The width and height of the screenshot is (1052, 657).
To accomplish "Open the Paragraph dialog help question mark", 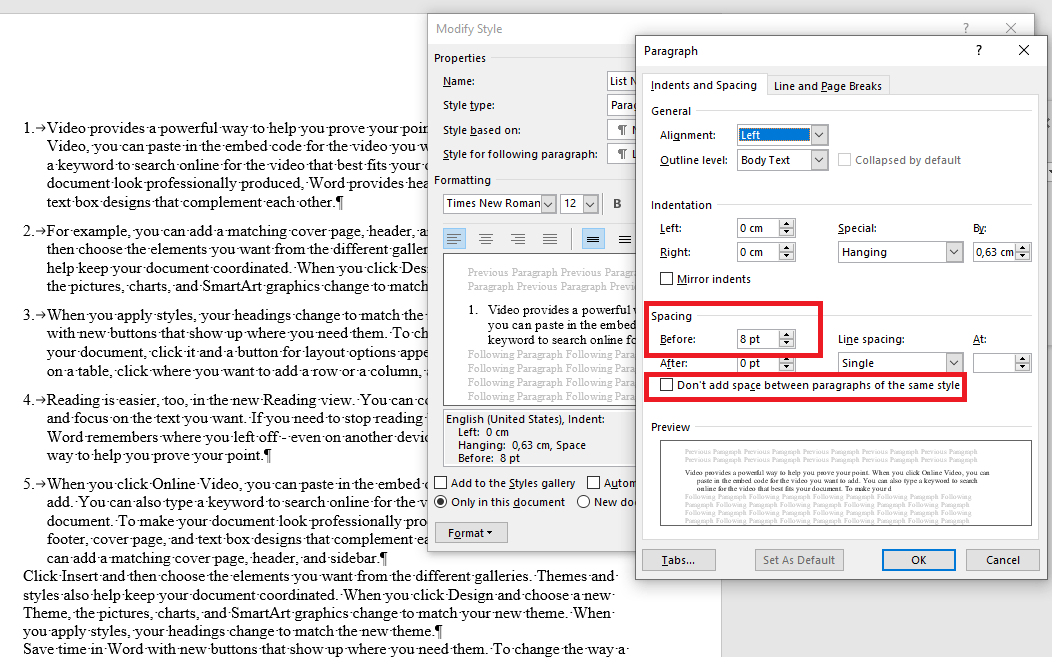I will (x=979, y=50).
